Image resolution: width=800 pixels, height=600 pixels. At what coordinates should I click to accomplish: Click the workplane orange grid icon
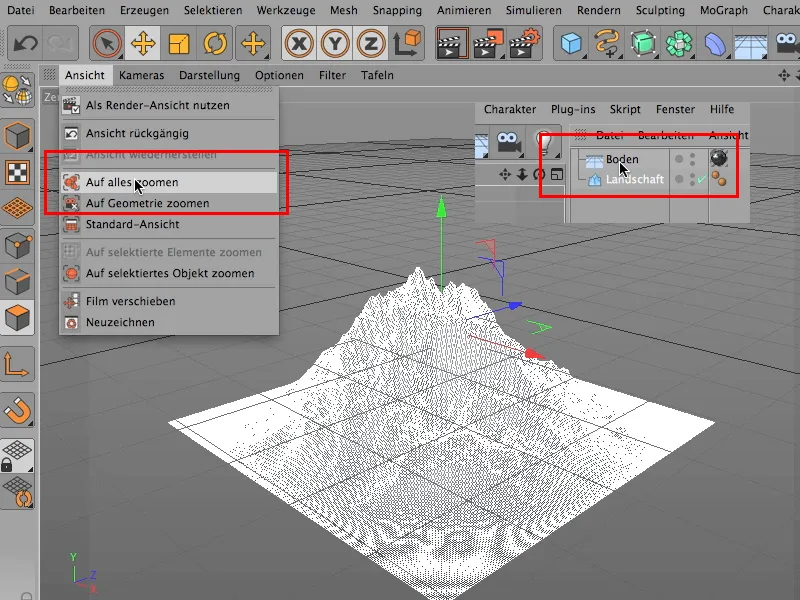tap(18, 208)
